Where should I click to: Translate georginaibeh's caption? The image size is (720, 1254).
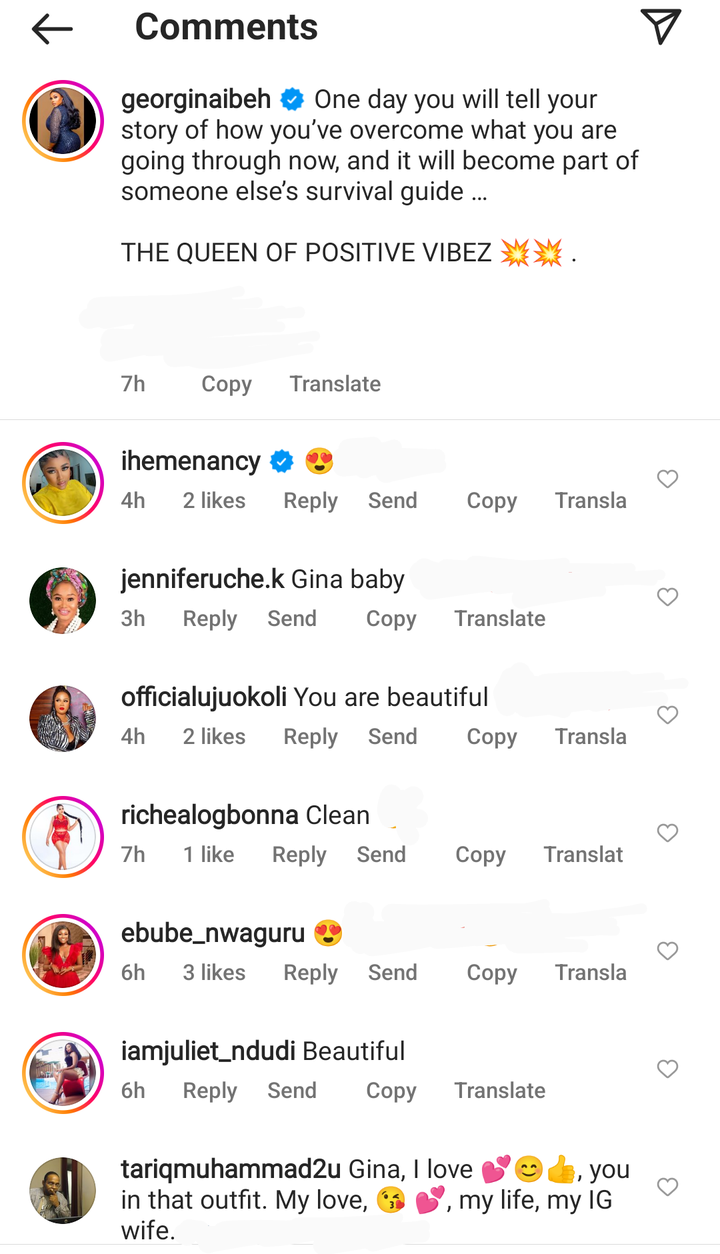coord(335,384)
